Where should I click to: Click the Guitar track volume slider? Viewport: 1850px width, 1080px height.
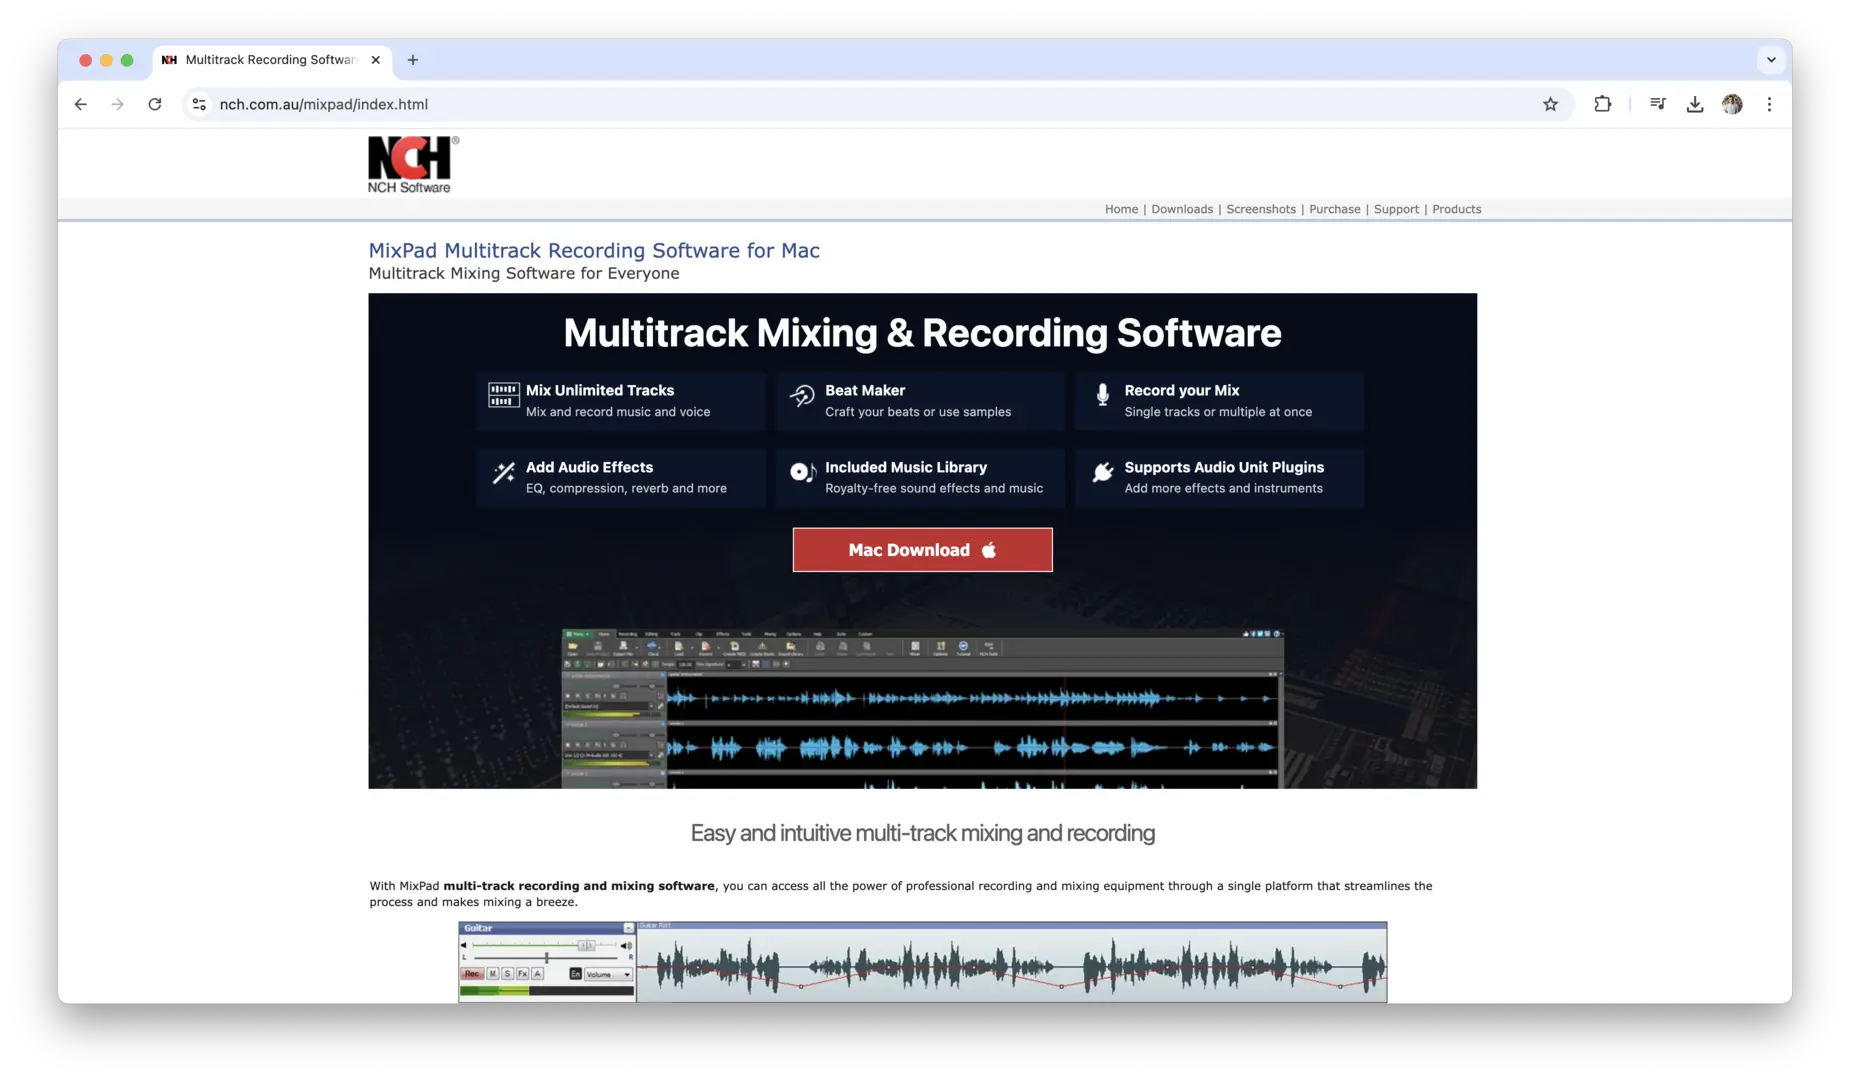pos(586,945)
